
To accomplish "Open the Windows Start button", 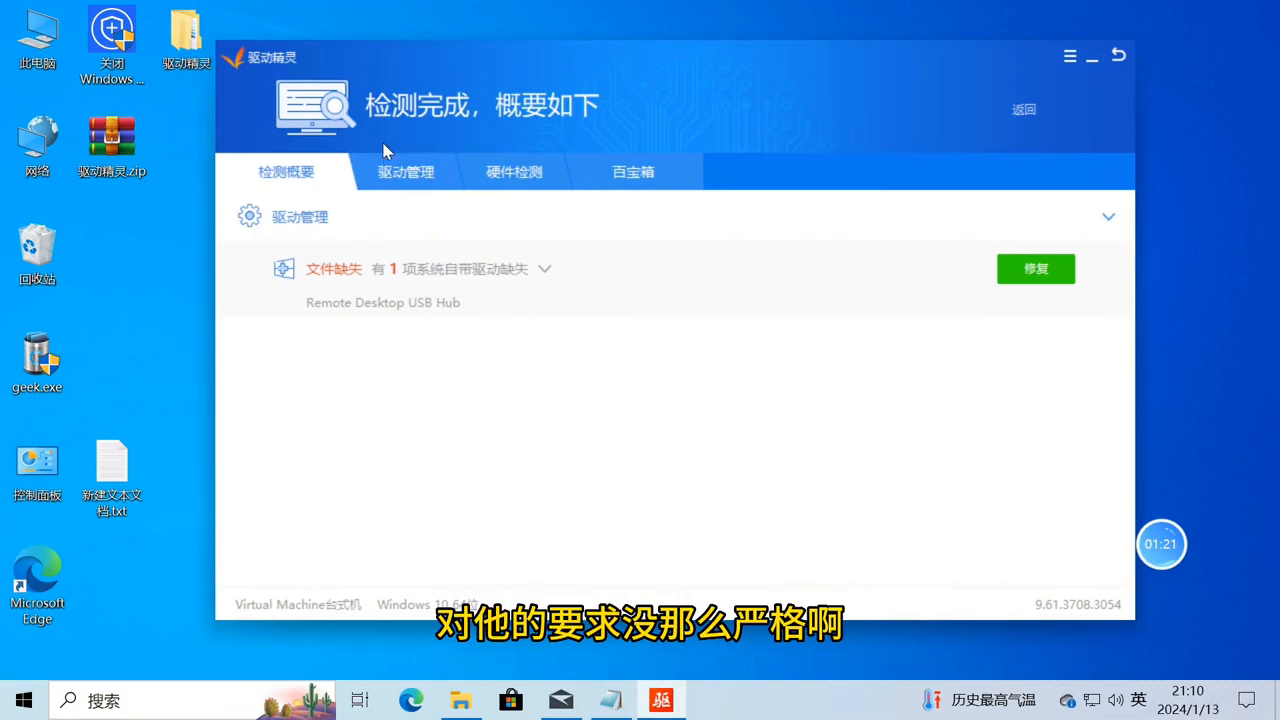I will coord(24,701).
